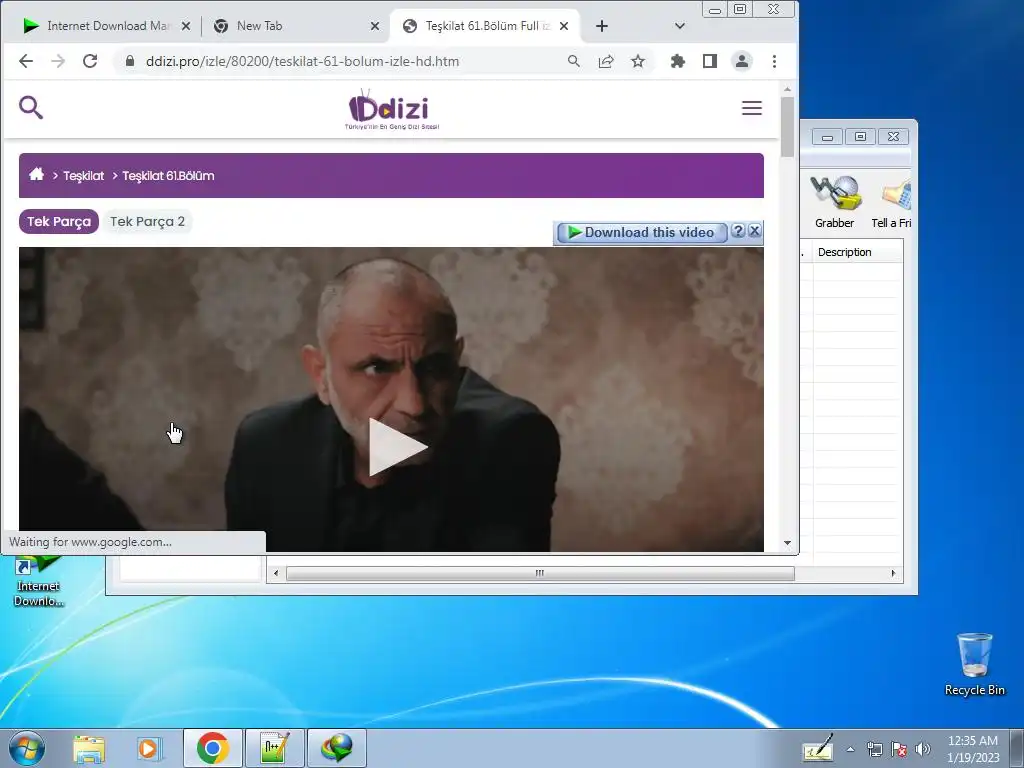
Task: Click page scrollbar up arrow
Action: tap(788, 89)
